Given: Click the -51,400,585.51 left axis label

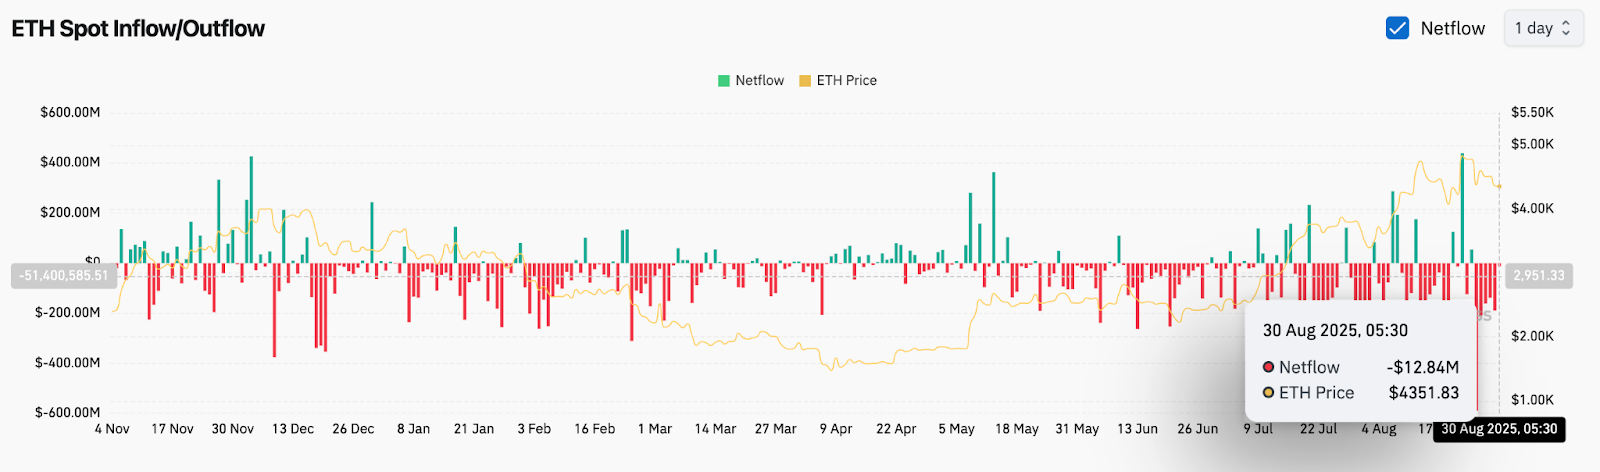Looking at the screenshot, I should (63, 276).
